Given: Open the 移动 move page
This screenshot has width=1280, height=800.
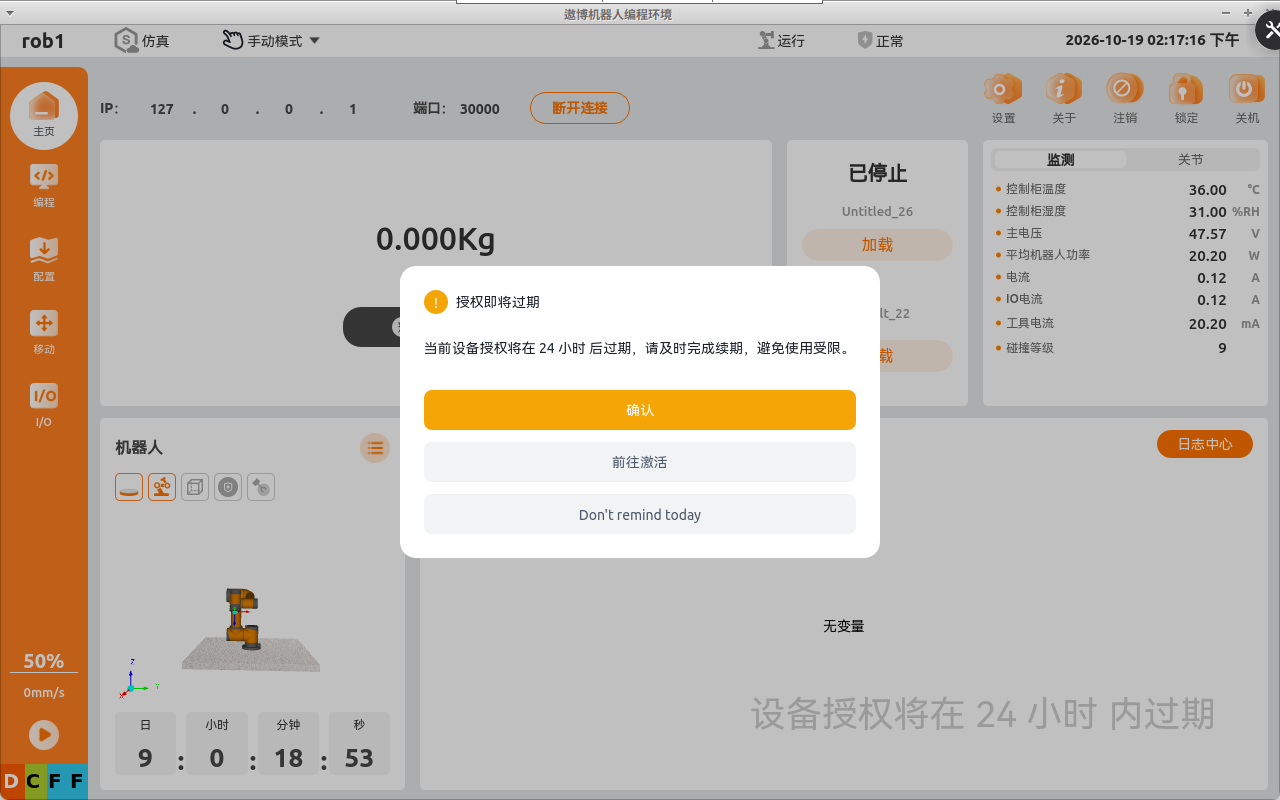Looking at the screenshot, I should 44,333.
